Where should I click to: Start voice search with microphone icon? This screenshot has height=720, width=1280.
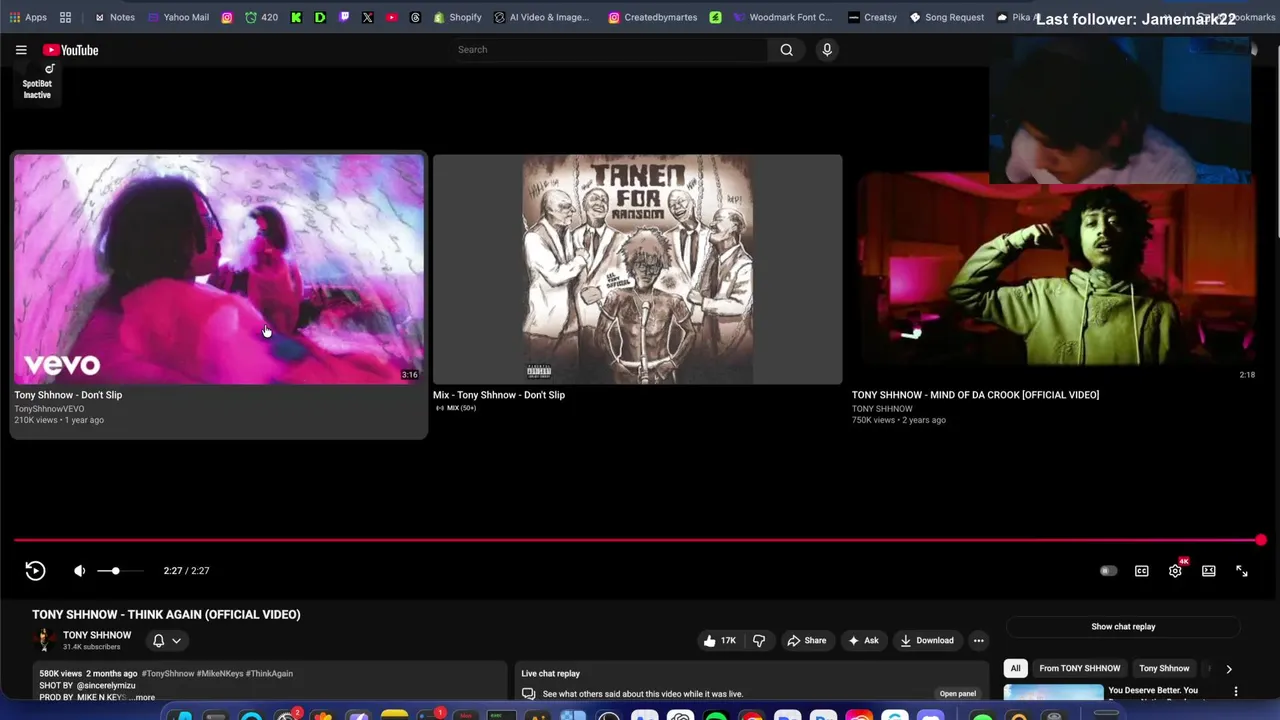coord(827,50)
